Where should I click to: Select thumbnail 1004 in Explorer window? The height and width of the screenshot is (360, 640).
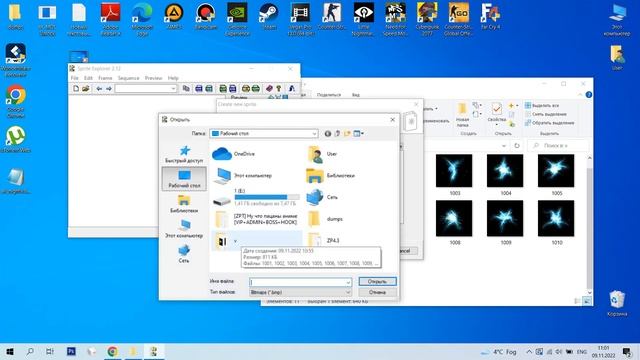[x=505, y=176]
